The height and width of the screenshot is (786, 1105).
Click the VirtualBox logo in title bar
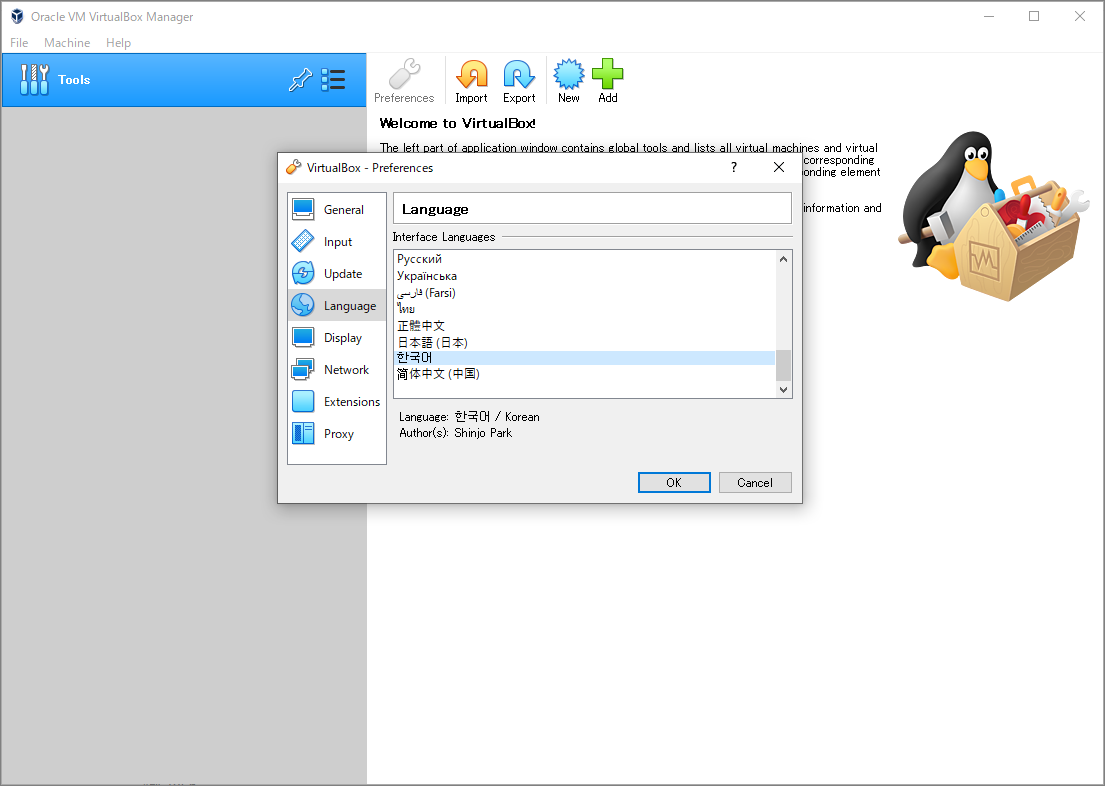pos(17,16)
